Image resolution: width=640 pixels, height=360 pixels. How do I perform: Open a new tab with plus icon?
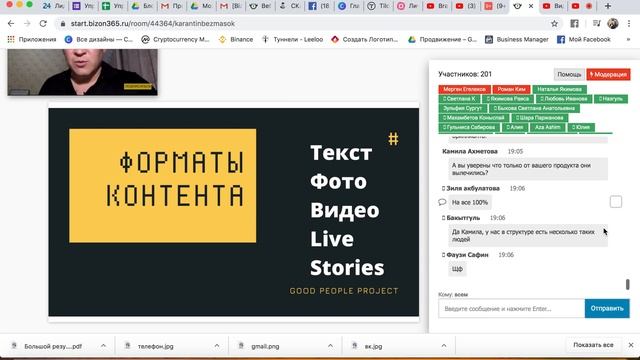(608, 6)
